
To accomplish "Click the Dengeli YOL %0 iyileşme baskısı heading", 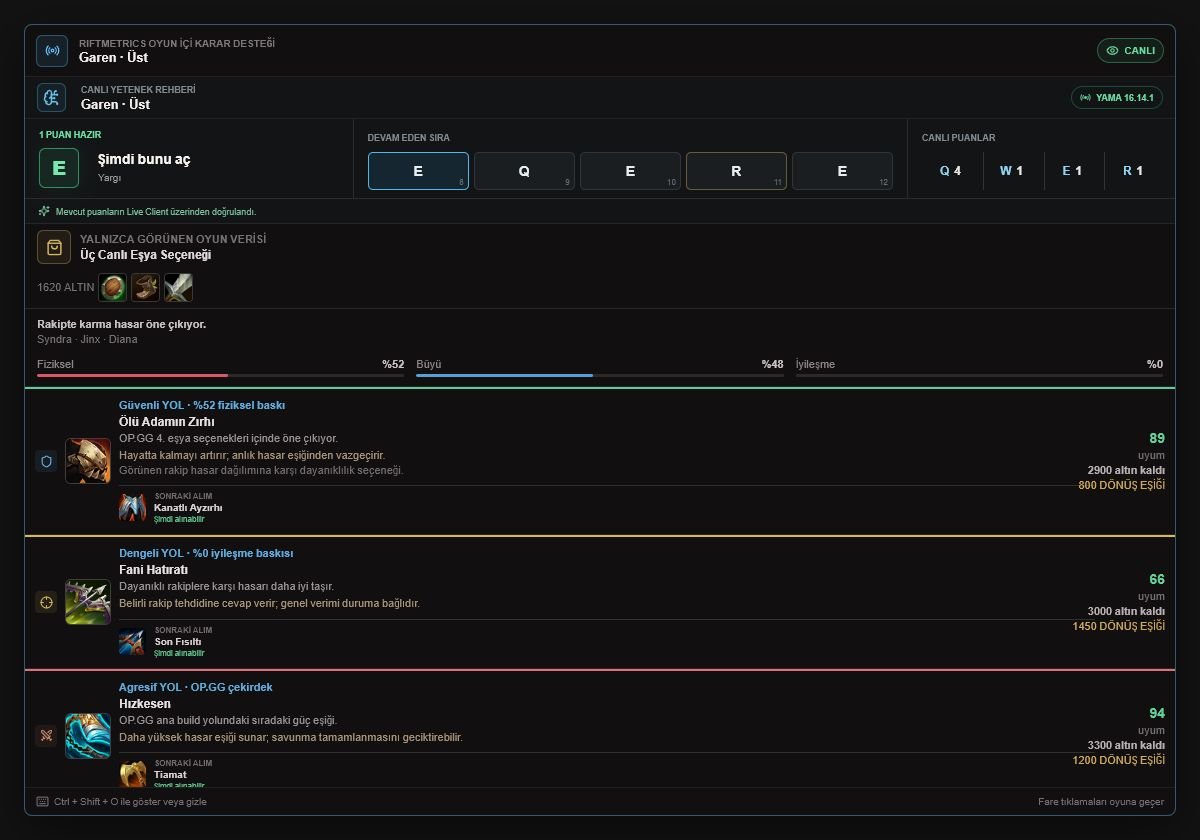I will tap(206, 553).
